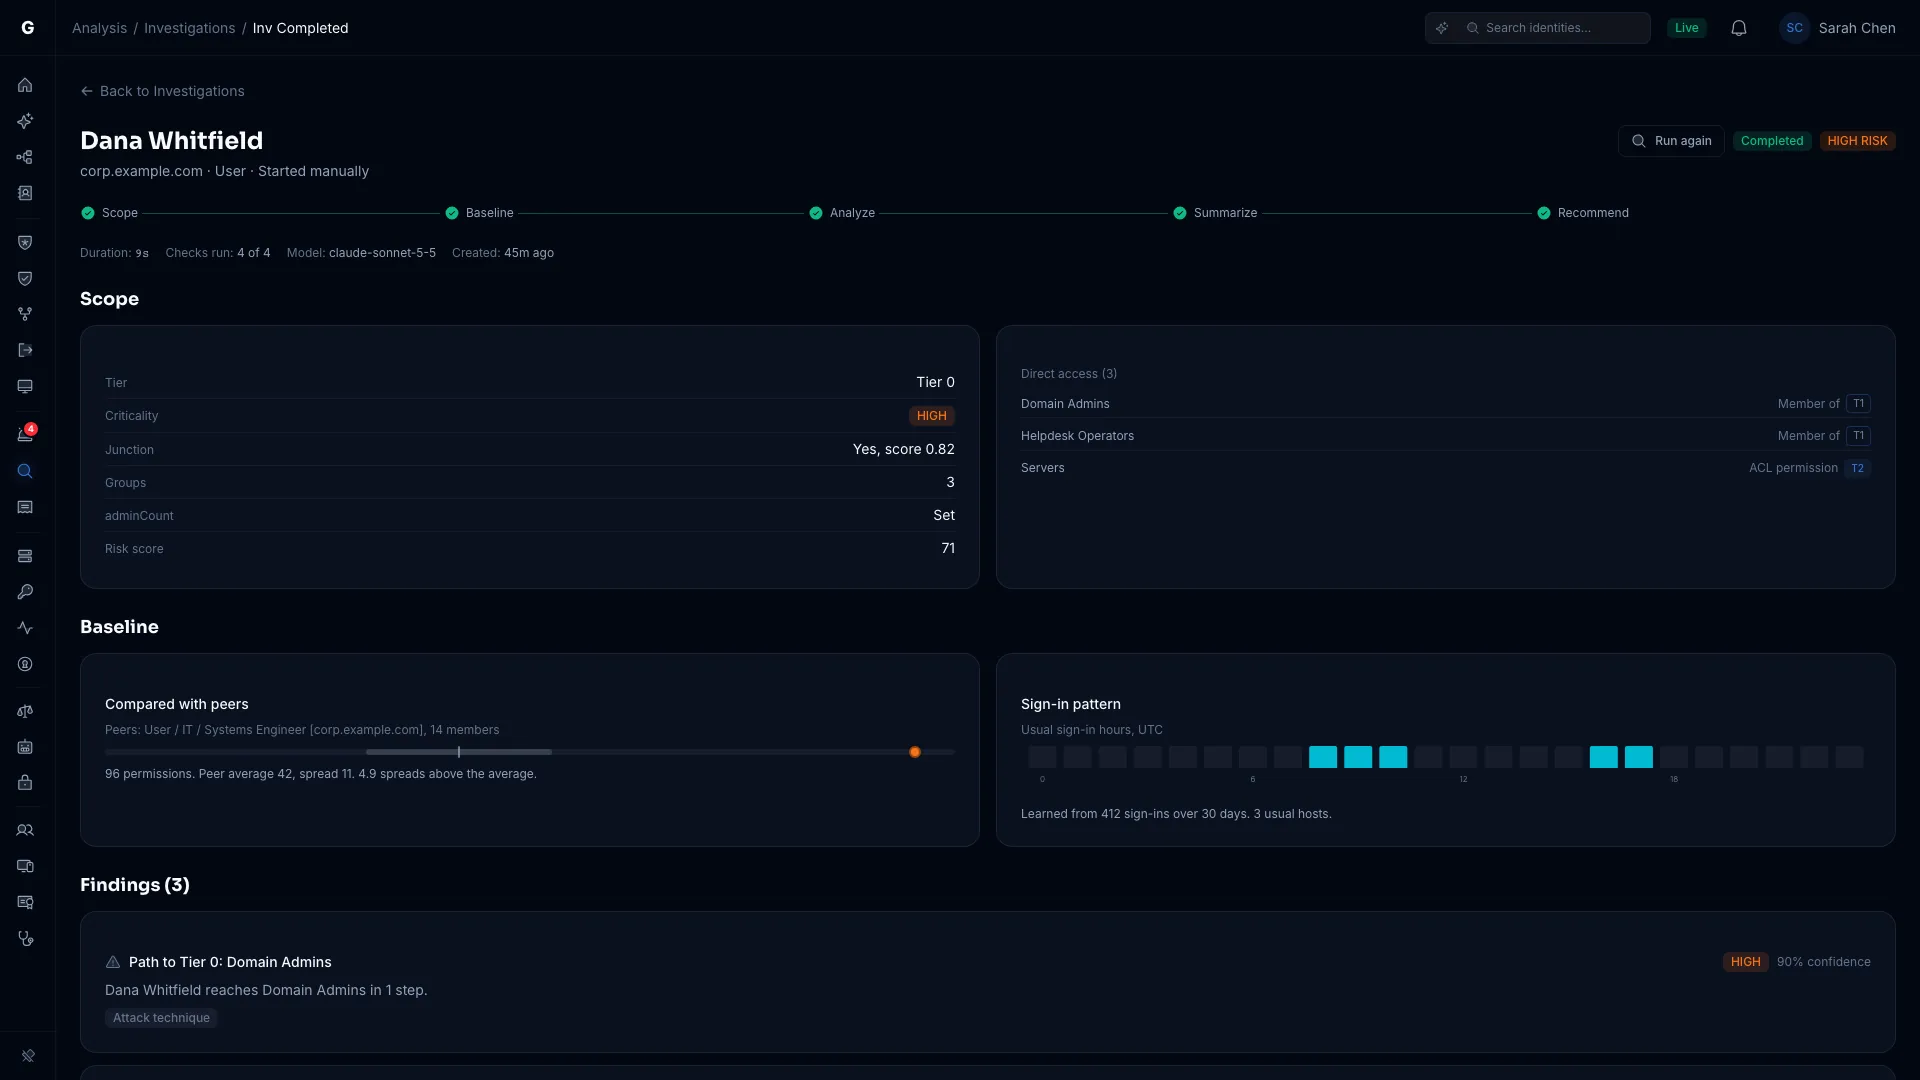The width and height of the screenshot is (1920, 1080).
Task: Jump to the Recommend step
Action: 1583,213
